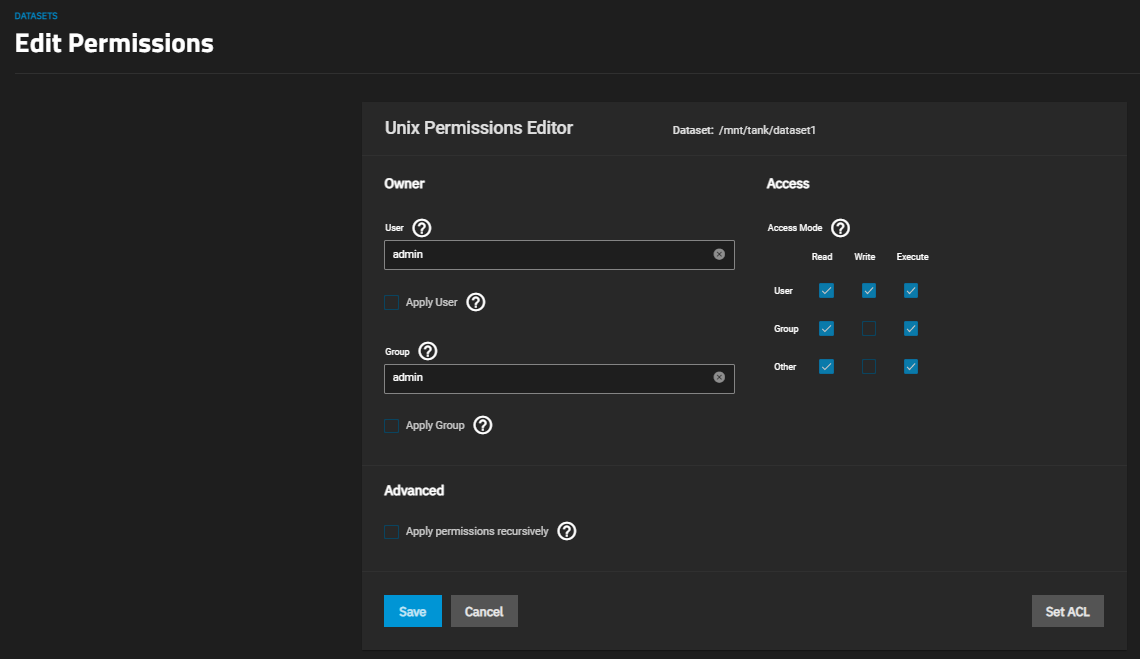Show help for Apply permissions recursively
The width and height of the screenshot is (1140, 659).
pyautogui.click(x=567, y=532)
